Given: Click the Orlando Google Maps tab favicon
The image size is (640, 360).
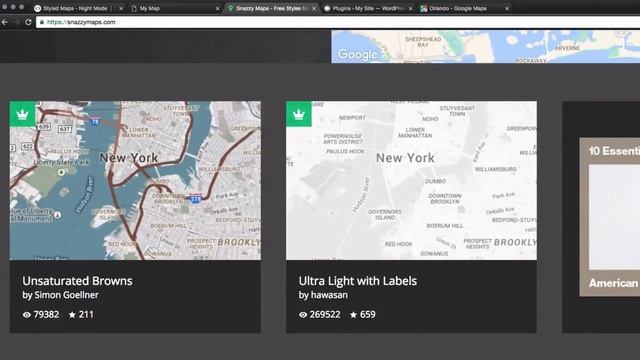Looking at the screenshot, I should [x=424, y=8].
